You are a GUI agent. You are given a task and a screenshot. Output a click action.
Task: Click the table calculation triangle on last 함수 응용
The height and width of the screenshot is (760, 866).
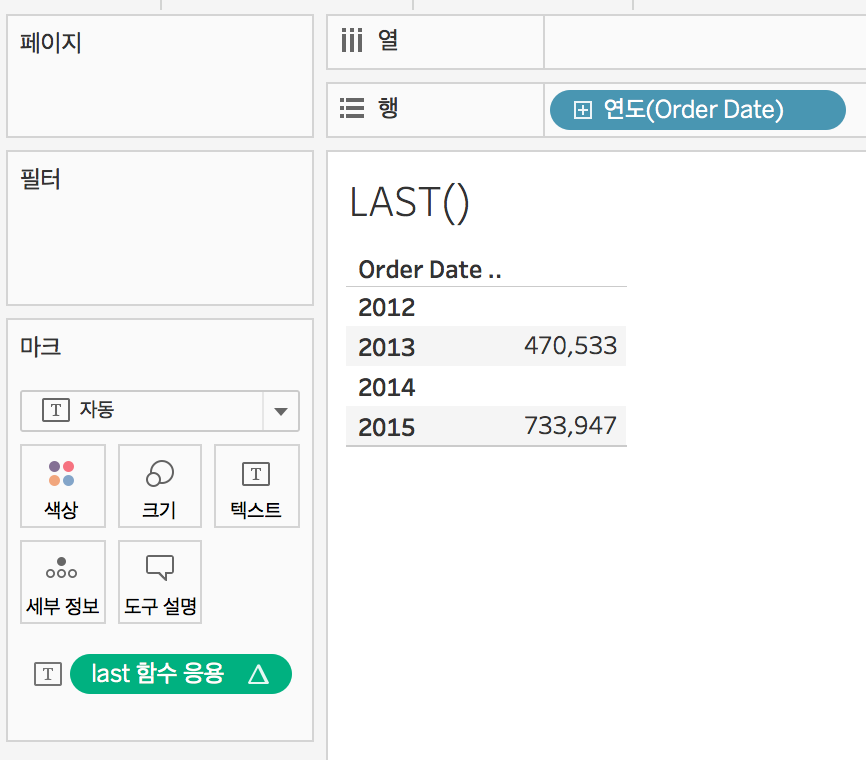(x=258, y=674)
